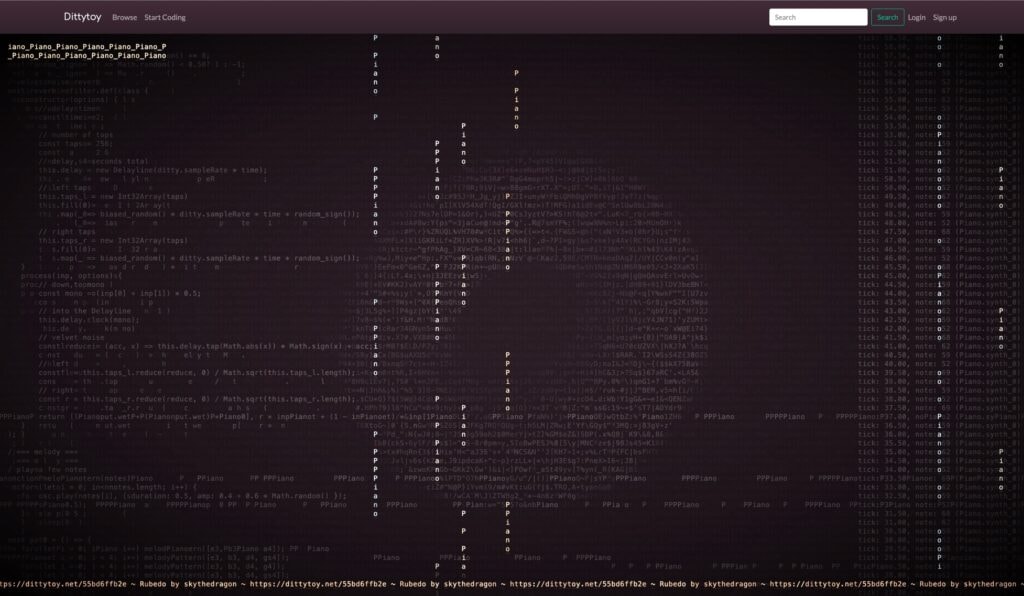Open the Browse page
This screenshot has width=1024, height=596.
pyautogui.click(x=125, y=17)
